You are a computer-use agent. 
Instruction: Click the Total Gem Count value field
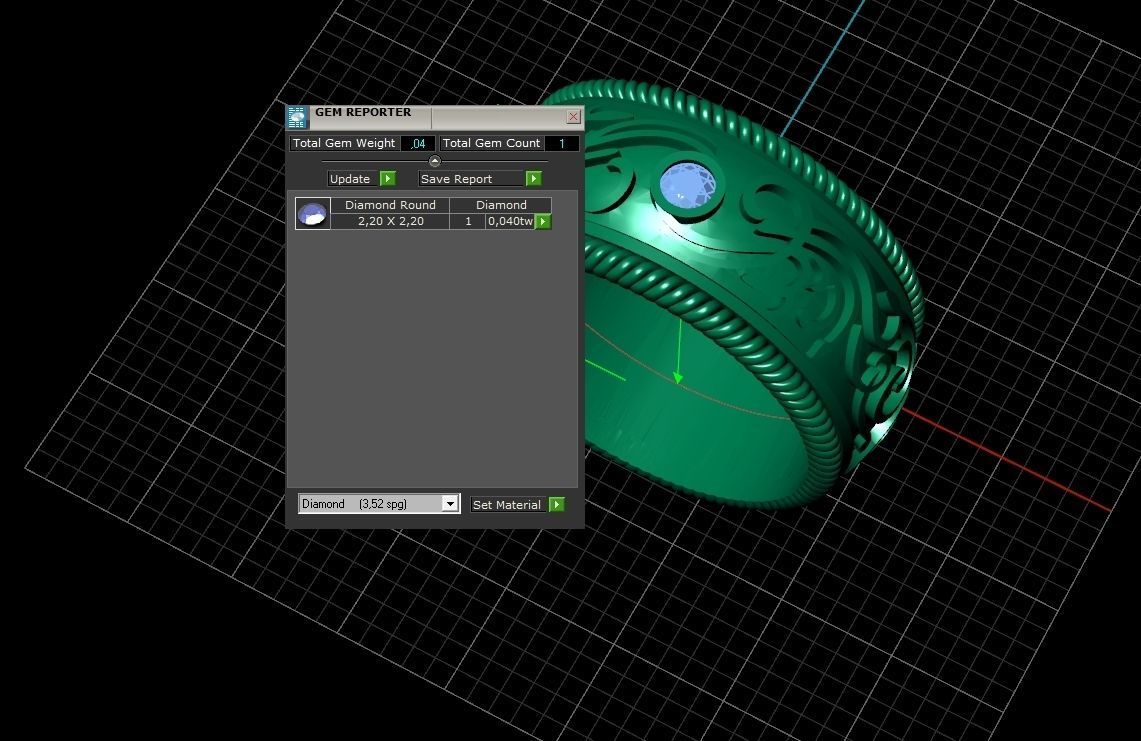click(x=561, y=143)
